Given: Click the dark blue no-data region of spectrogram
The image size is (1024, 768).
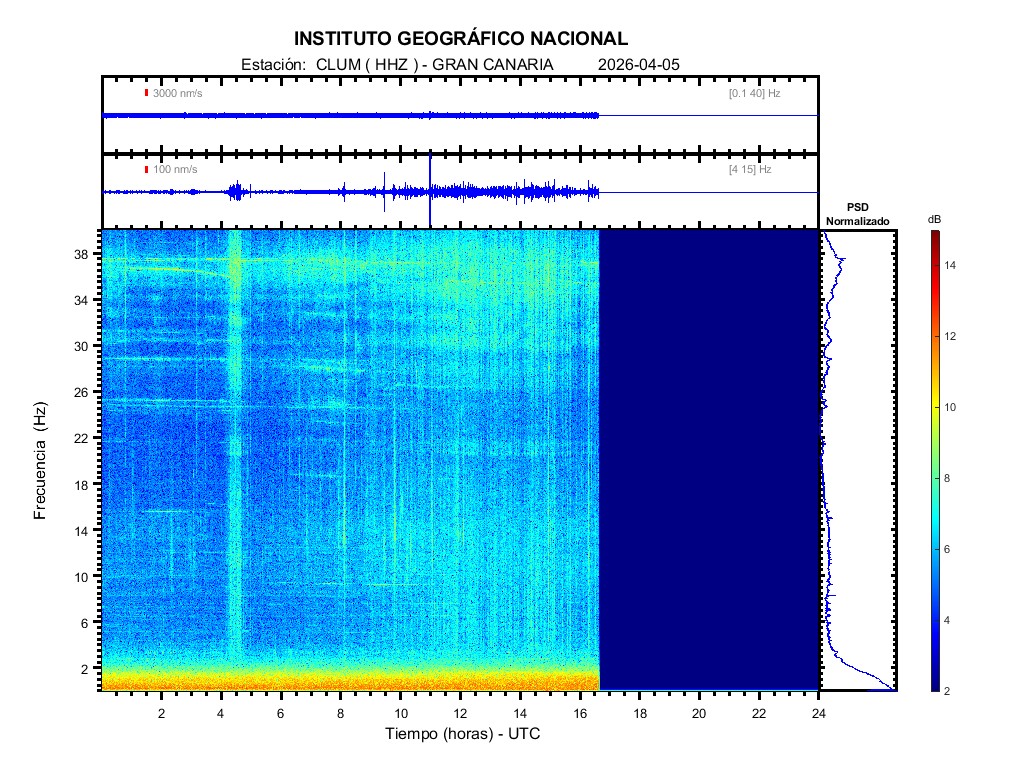Looking at the screenshot, I should (x=708, y=460).
